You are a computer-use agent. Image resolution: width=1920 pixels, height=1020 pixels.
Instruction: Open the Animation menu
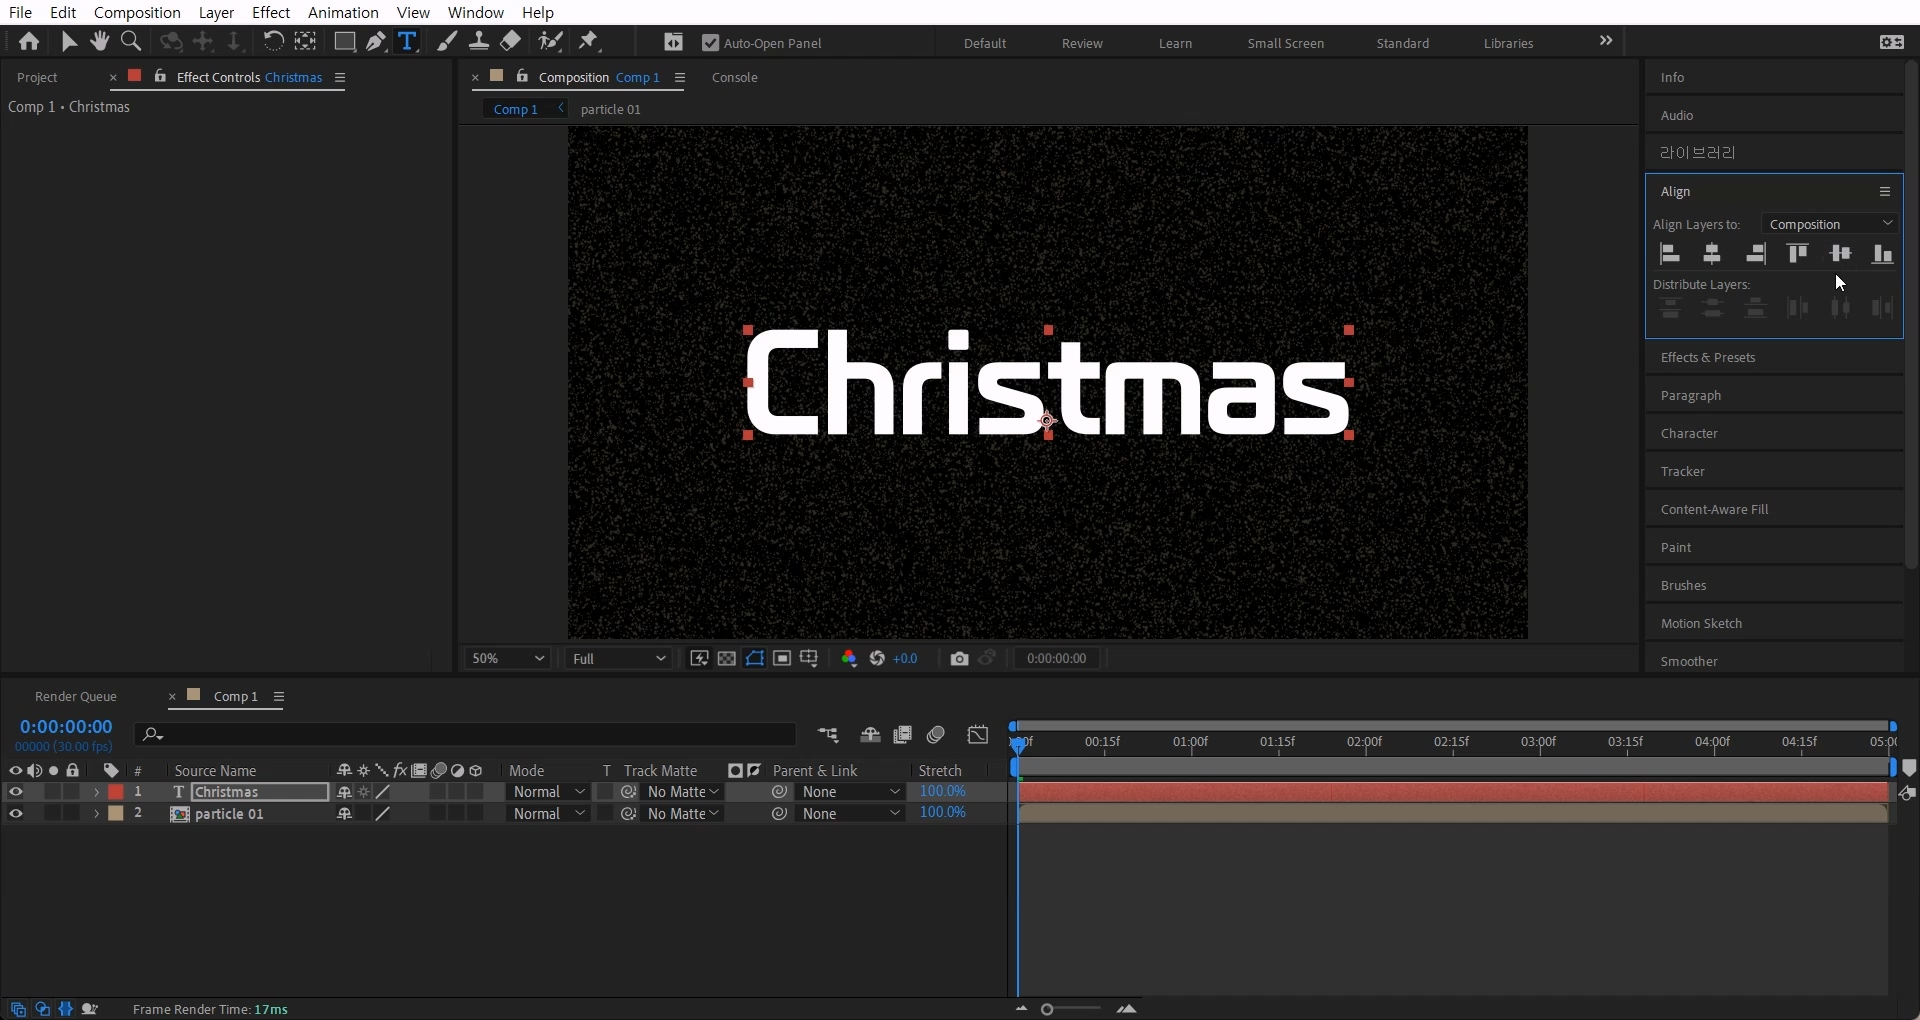click(x=343, y=12)
